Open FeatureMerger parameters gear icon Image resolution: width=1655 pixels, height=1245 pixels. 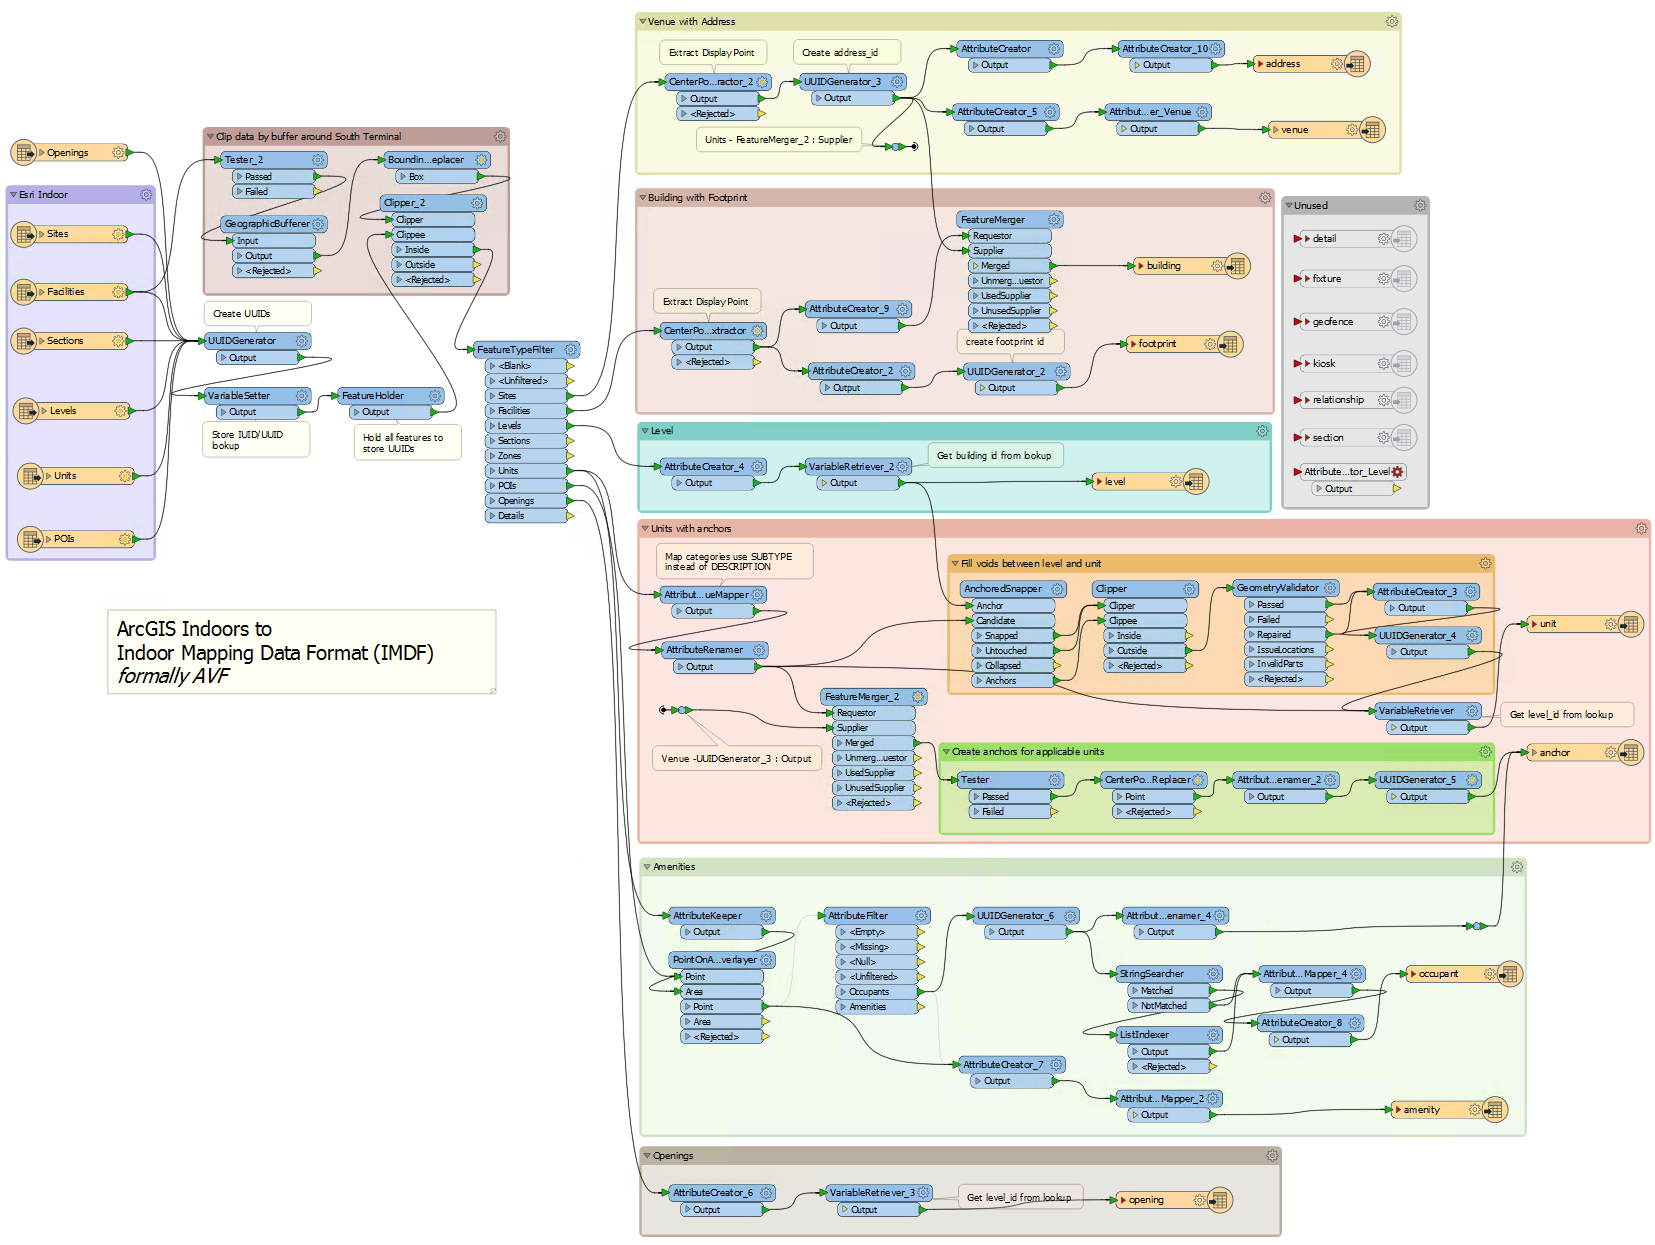point(1054,220)
